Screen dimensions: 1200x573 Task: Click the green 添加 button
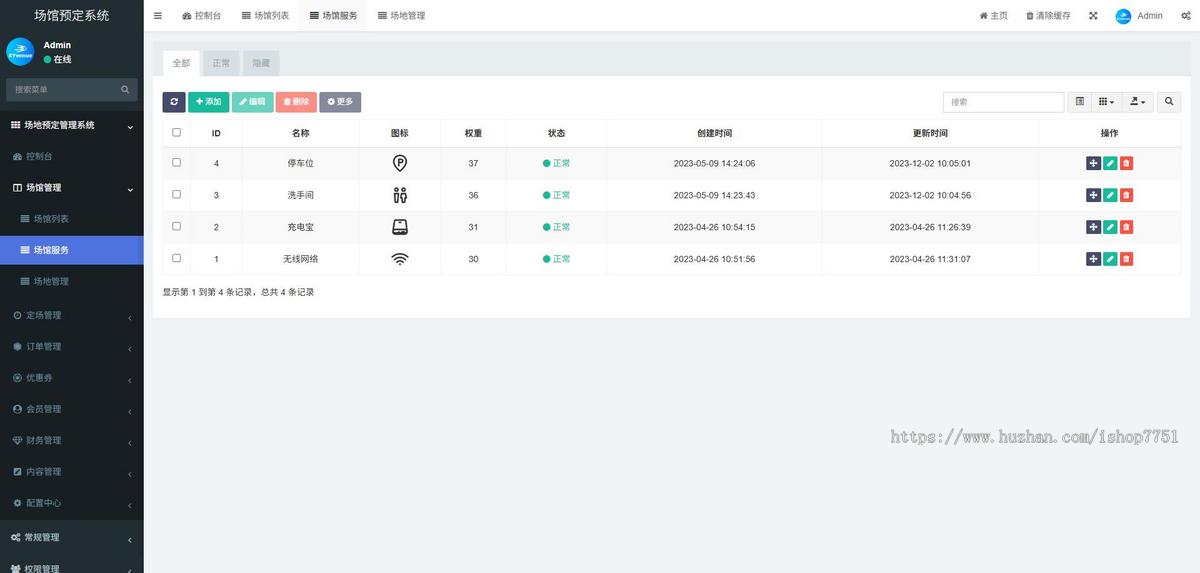(x=208, y=102)
